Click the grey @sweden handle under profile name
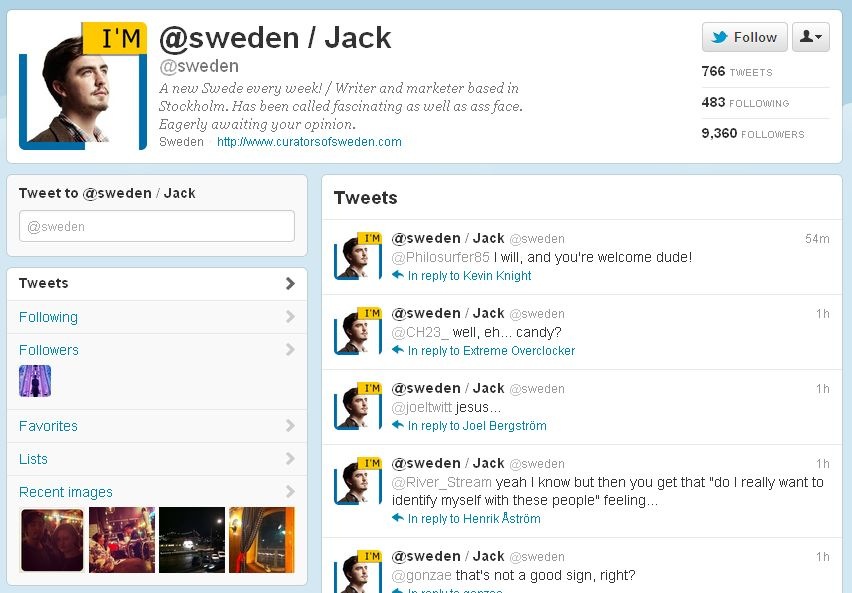Screen dimensions: 852x593 [199, 66]
